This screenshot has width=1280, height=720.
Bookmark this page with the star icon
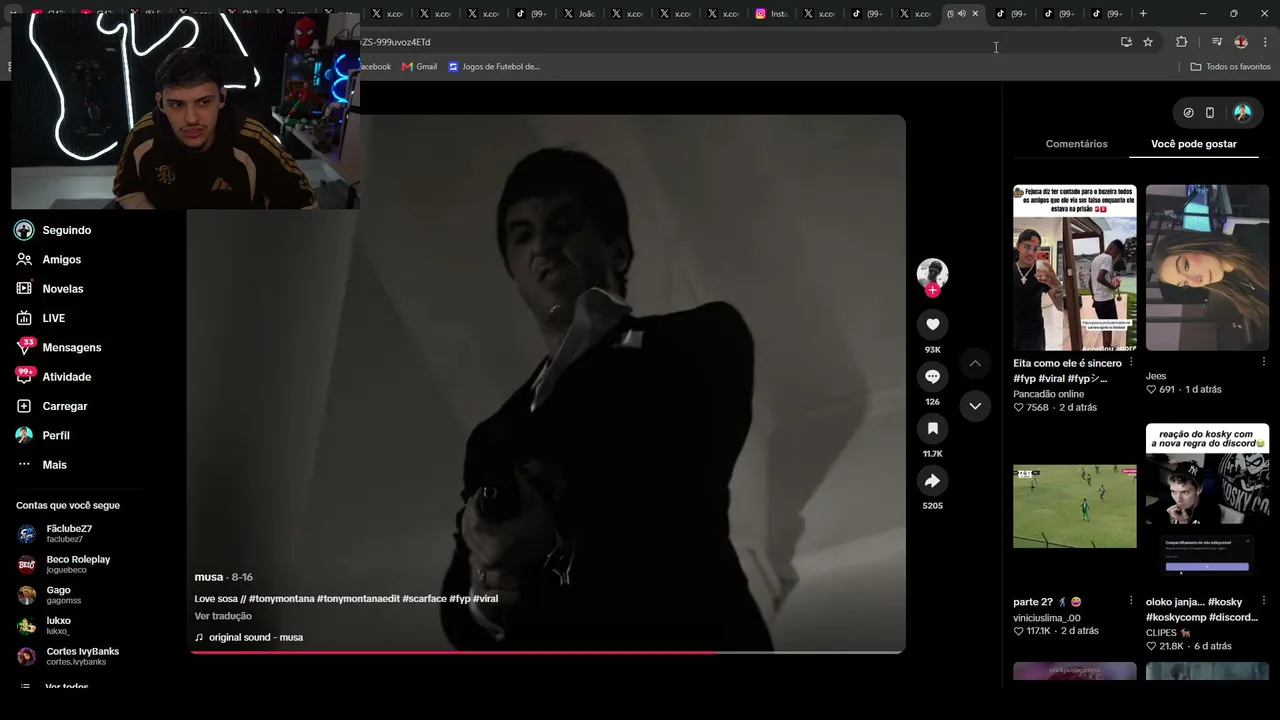click(1148, 42)
